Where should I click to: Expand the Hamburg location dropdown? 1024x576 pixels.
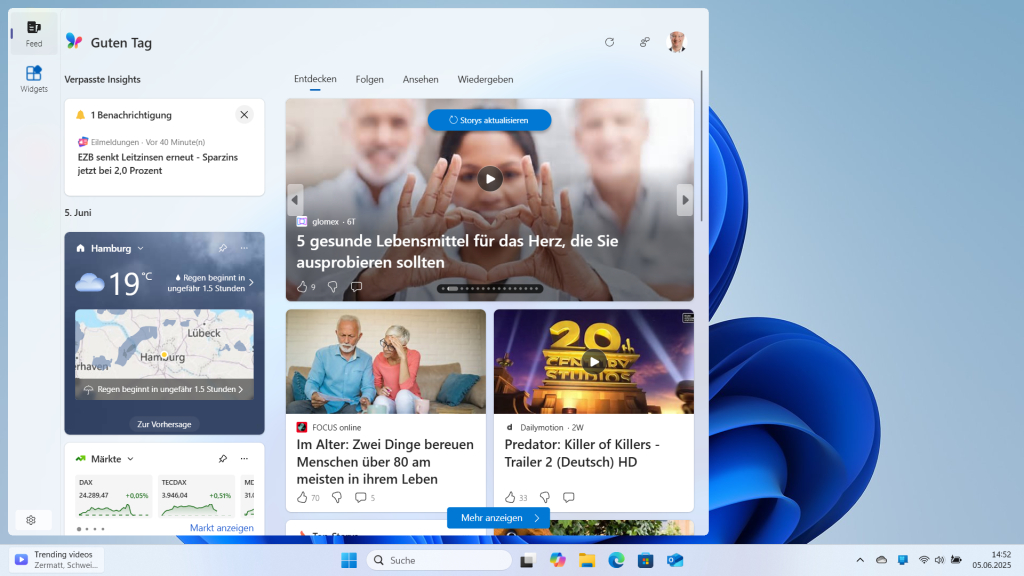pyautogui.click(x=140, y=249)
